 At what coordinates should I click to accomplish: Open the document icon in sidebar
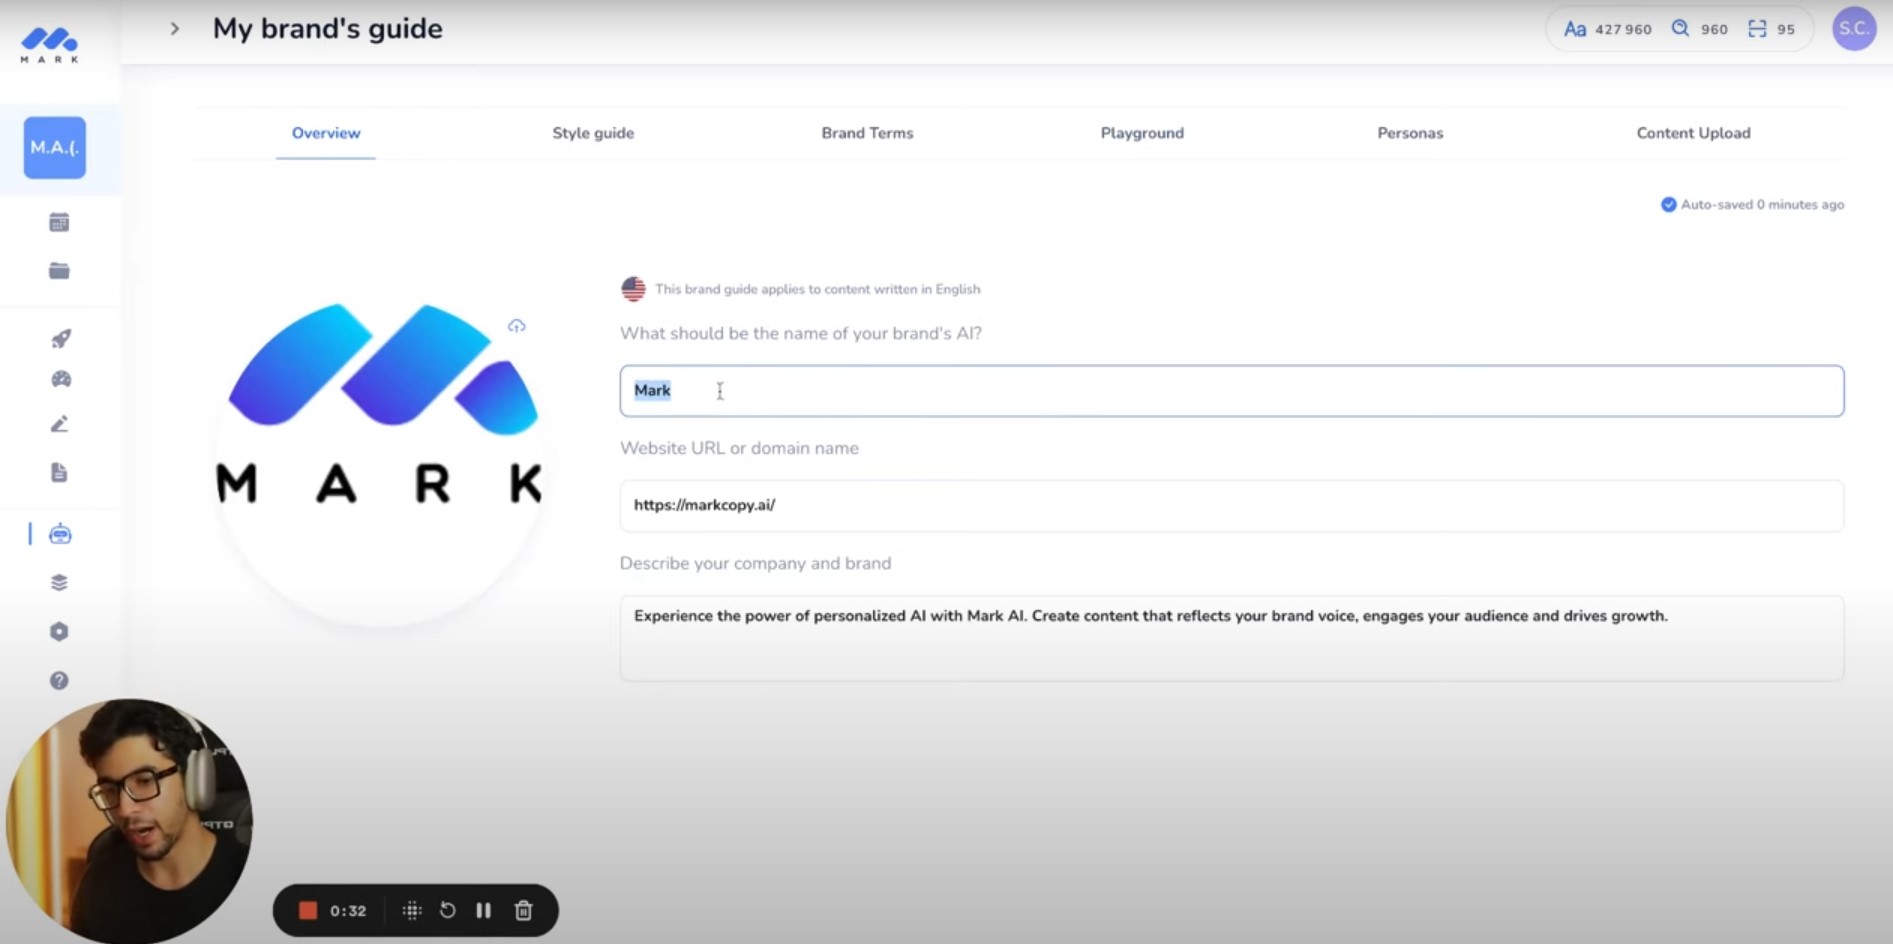pyautogui.click(x=59, y=472)
